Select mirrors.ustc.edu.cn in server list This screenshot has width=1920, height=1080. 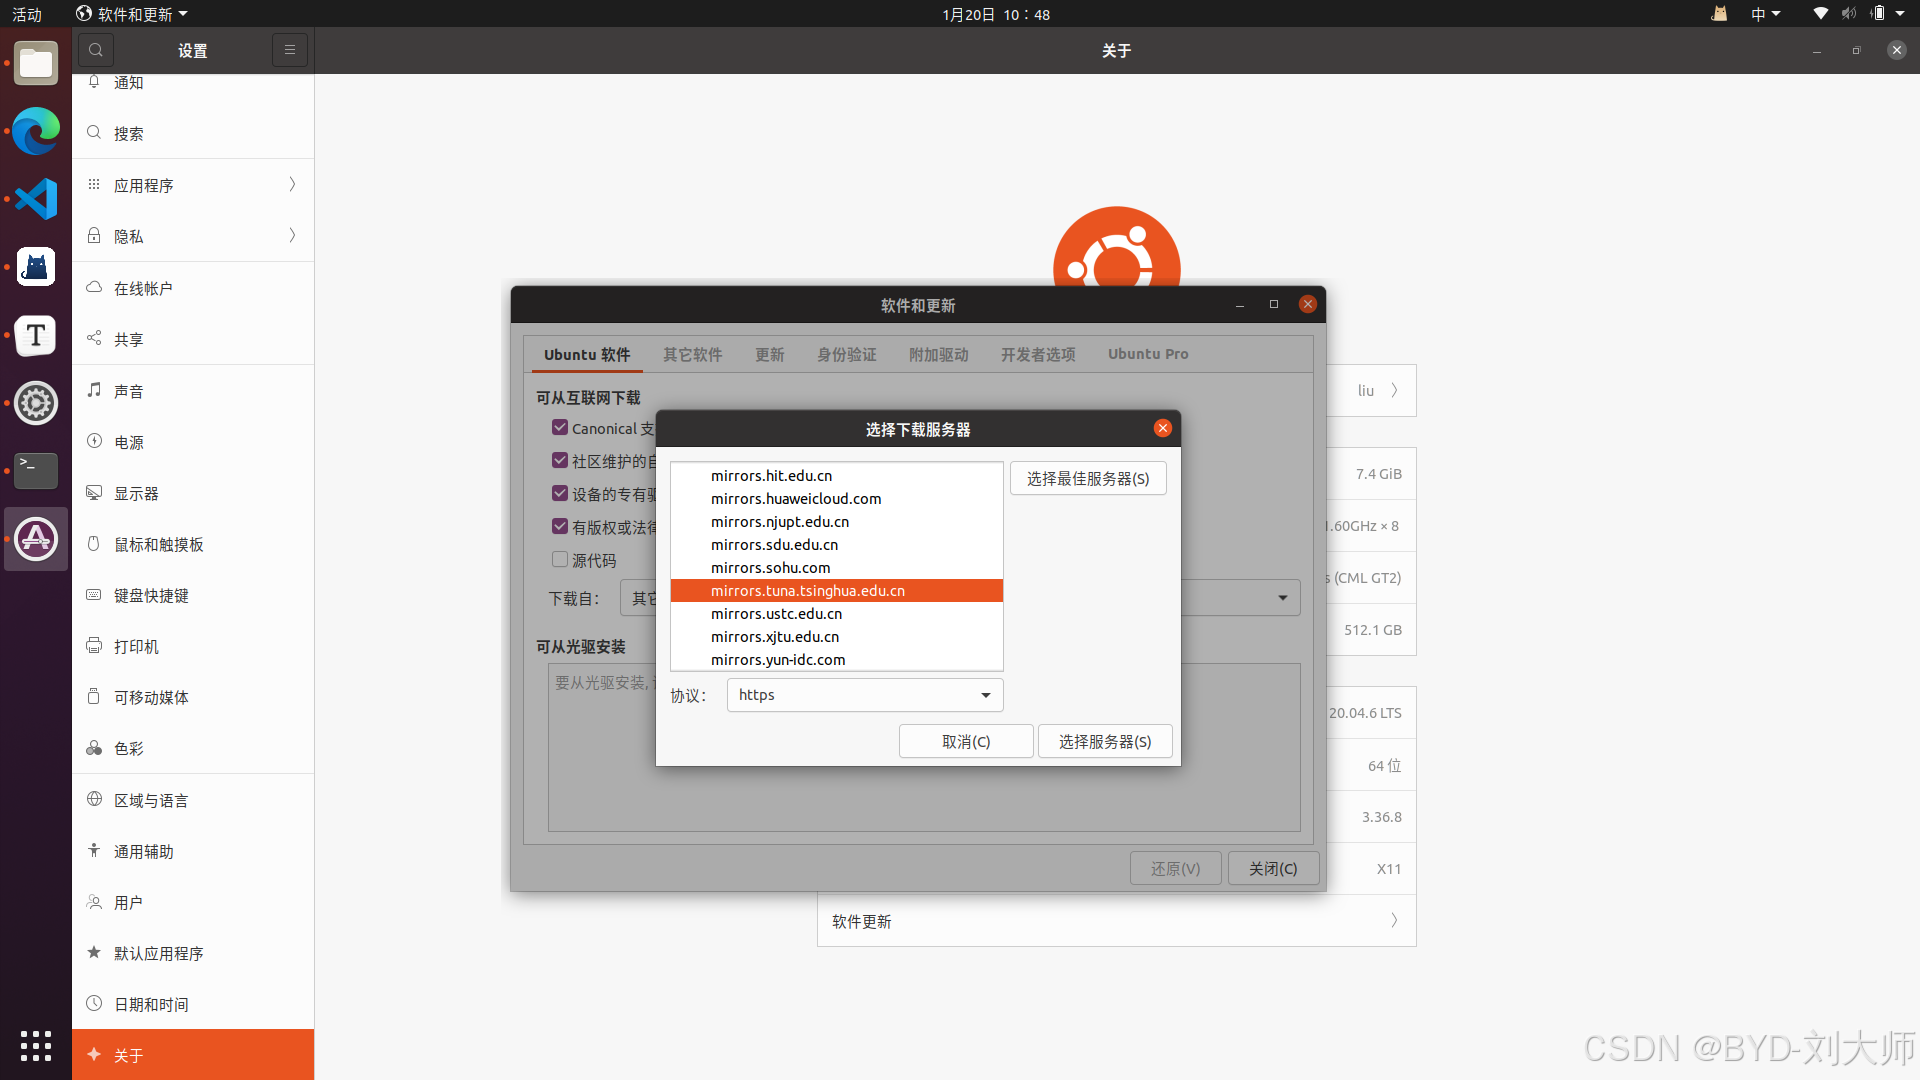pos(776,614)
